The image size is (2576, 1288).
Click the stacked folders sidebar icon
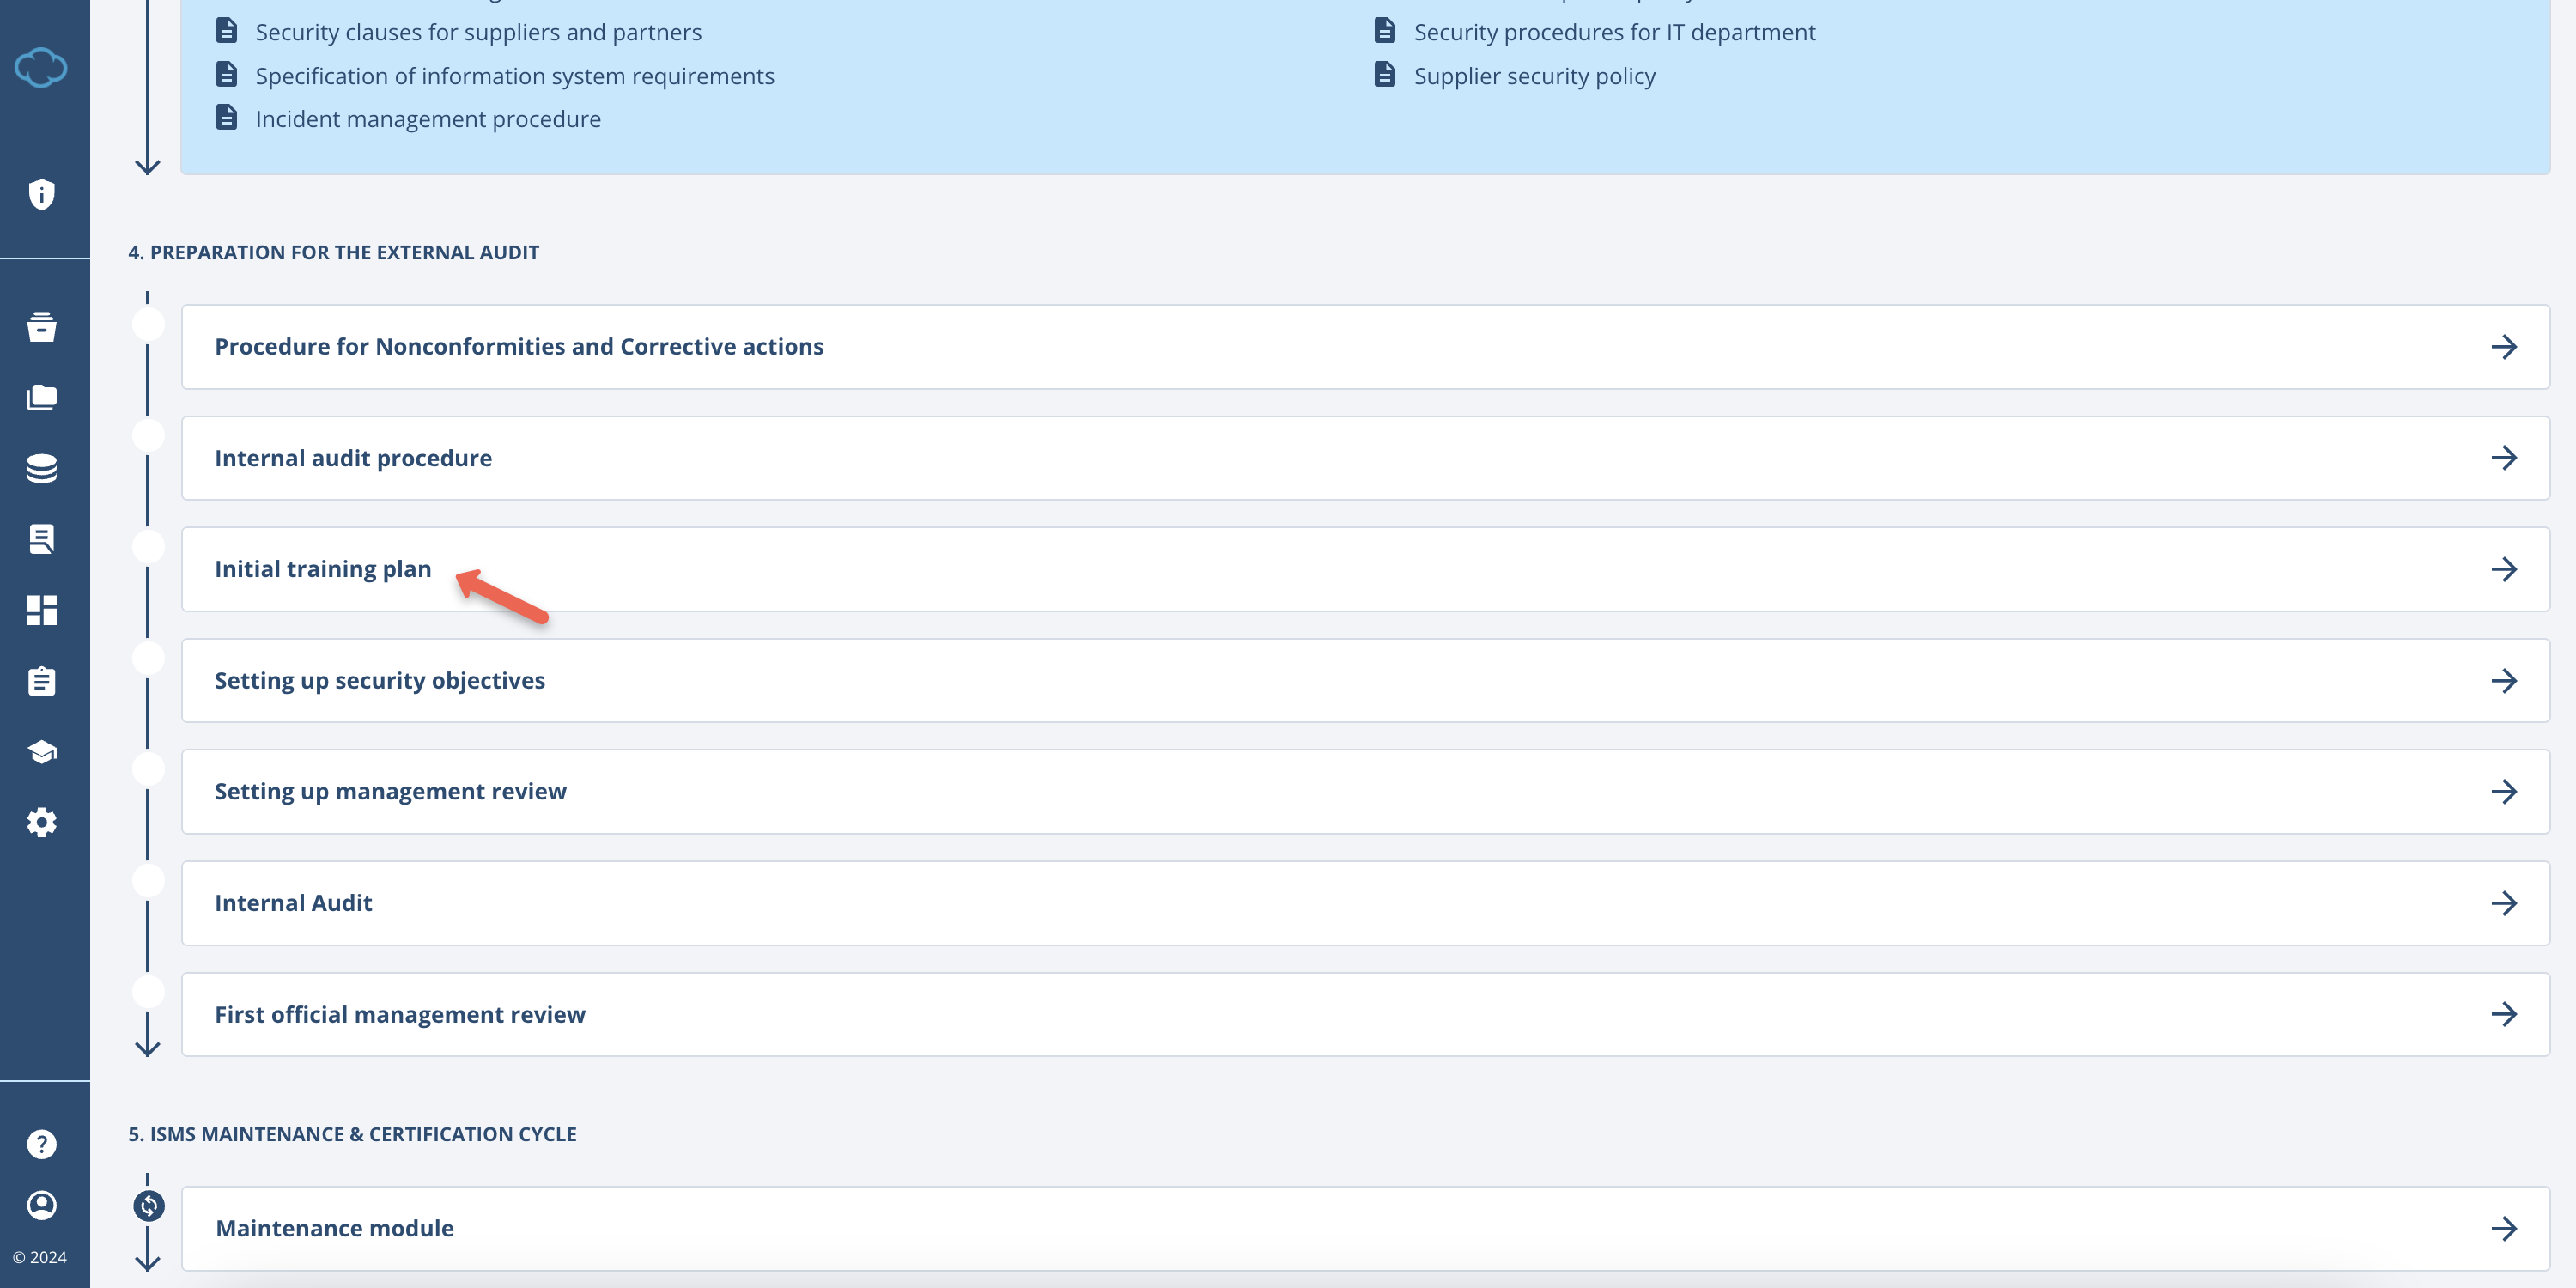41,398
